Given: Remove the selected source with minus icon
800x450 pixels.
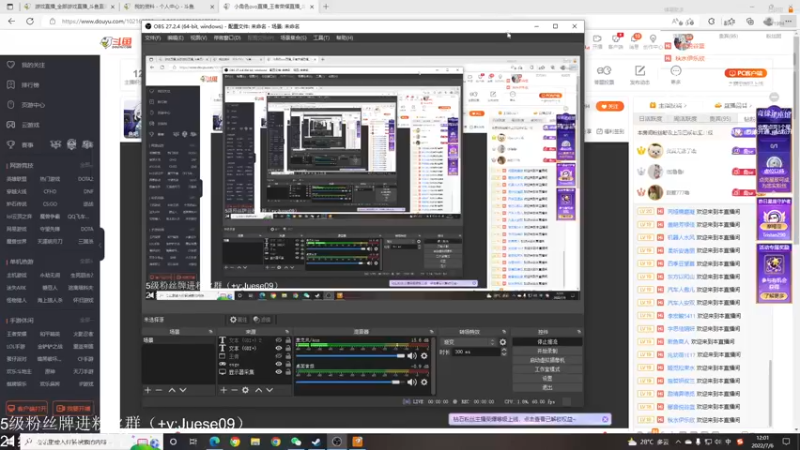Looking at the screenshot, I should pyautogui.click(x=234, y=390).
